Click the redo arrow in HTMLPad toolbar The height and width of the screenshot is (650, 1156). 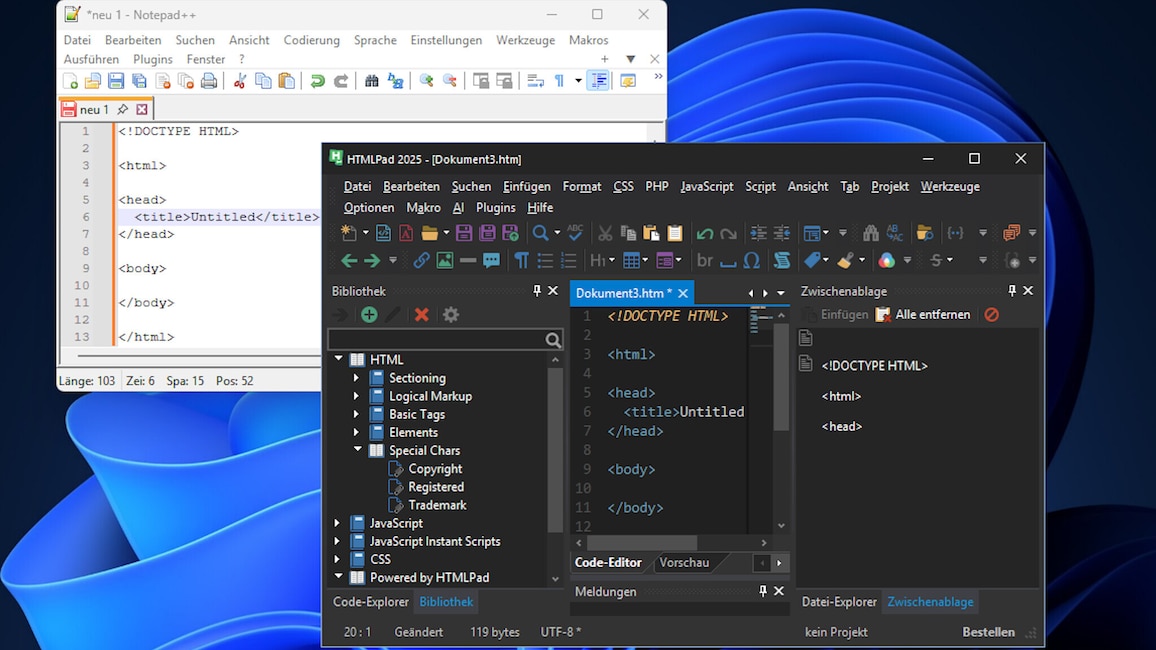728,234
